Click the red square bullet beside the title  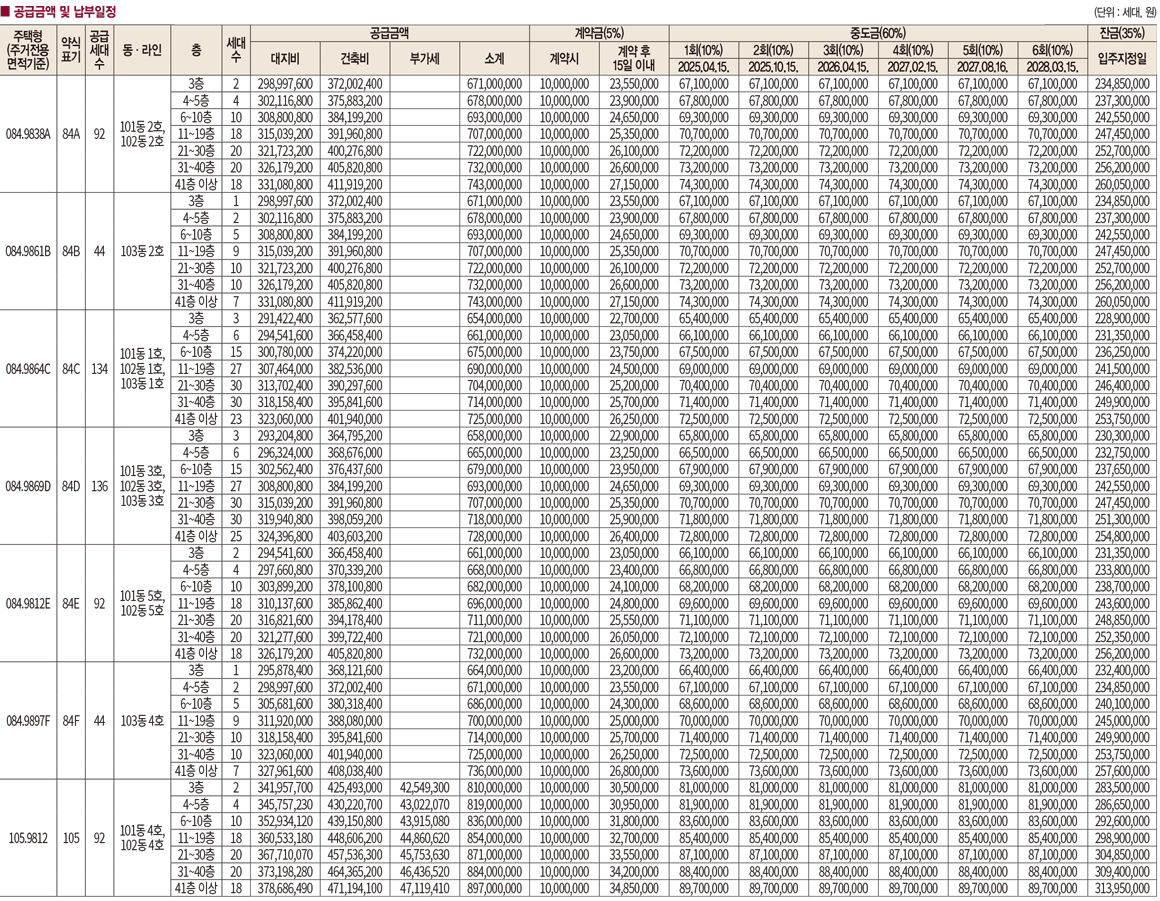6,12
